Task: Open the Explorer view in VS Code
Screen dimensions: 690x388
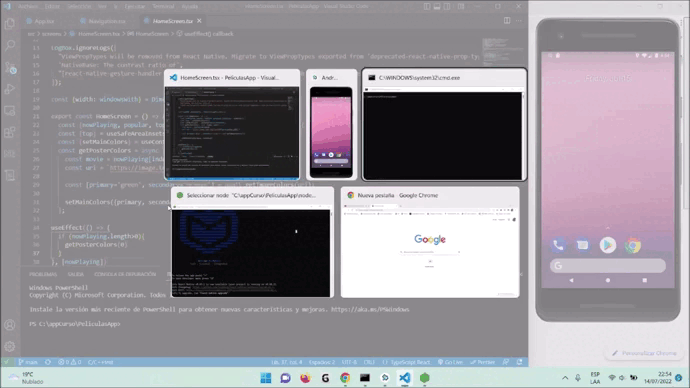Action: (10, 23)
